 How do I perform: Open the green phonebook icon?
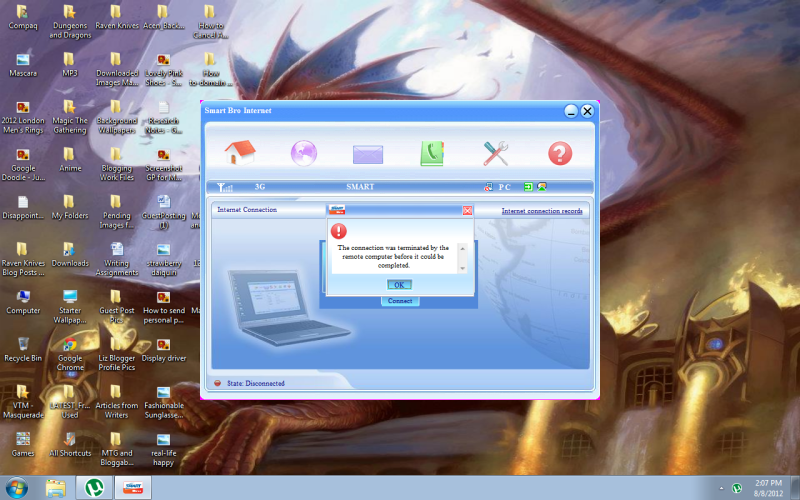pyautogui.click(x=432, y=153)
